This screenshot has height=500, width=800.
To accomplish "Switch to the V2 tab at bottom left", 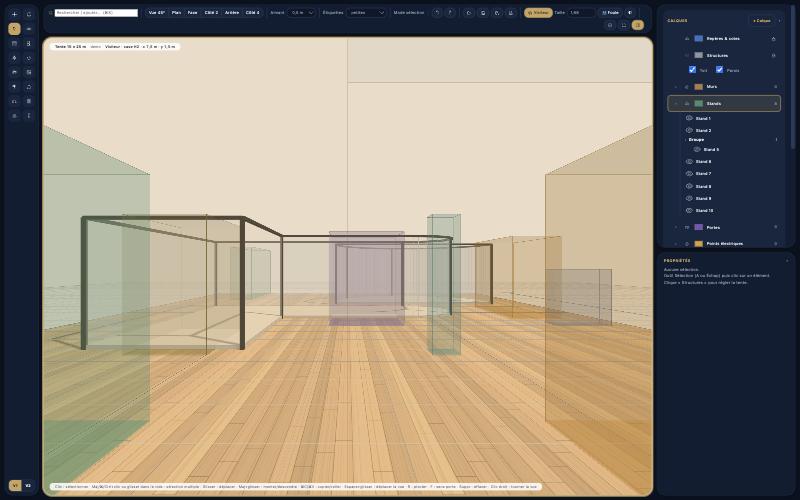I will pos(28,485).
